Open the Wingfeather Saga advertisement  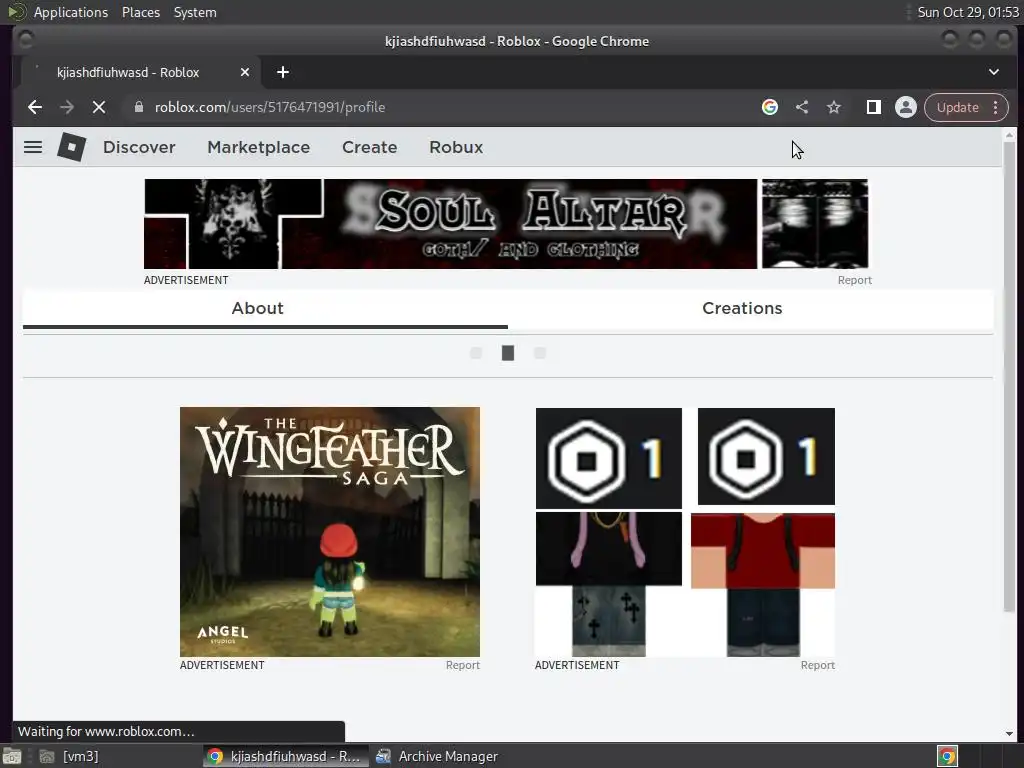pos(330,532)
